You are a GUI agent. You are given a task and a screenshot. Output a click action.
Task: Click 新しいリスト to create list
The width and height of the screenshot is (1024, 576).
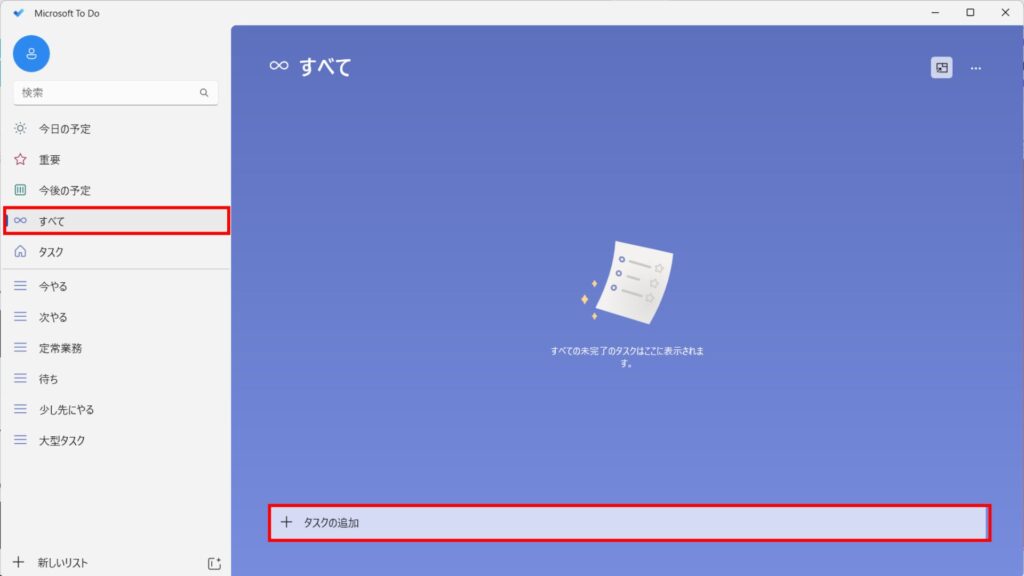(60, 563)
